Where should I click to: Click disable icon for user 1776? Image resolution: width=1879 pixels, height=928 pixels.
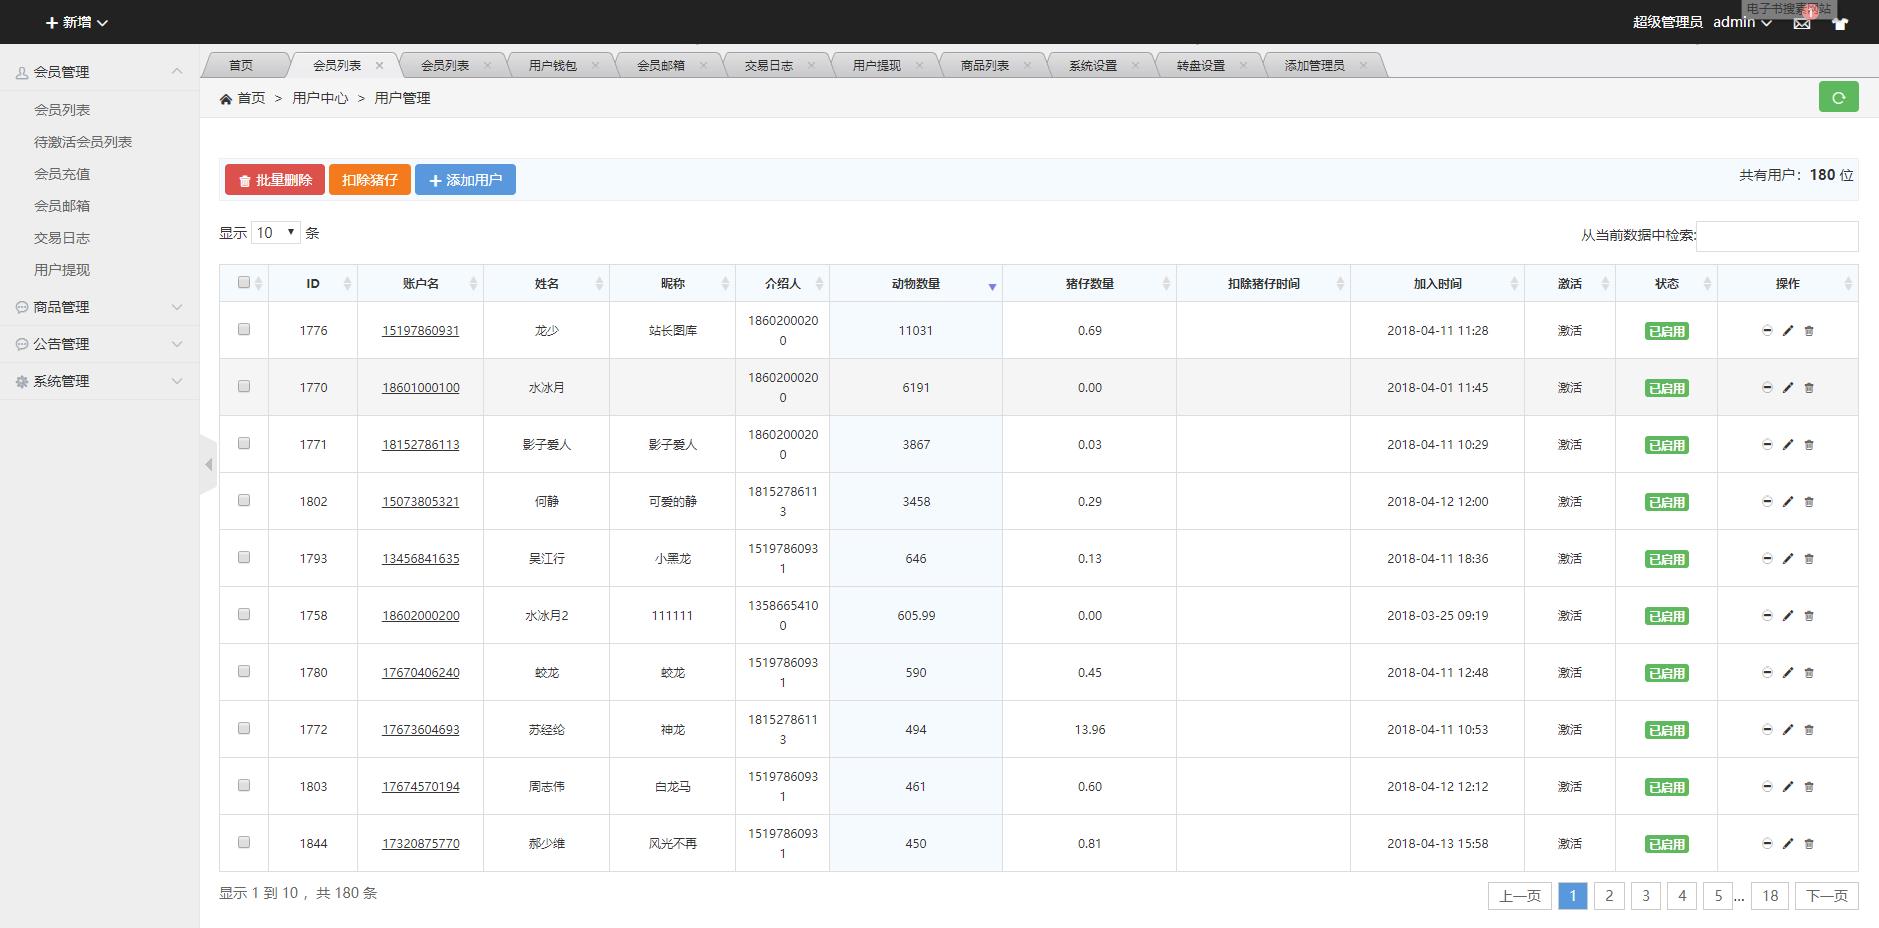point(1767,331)
